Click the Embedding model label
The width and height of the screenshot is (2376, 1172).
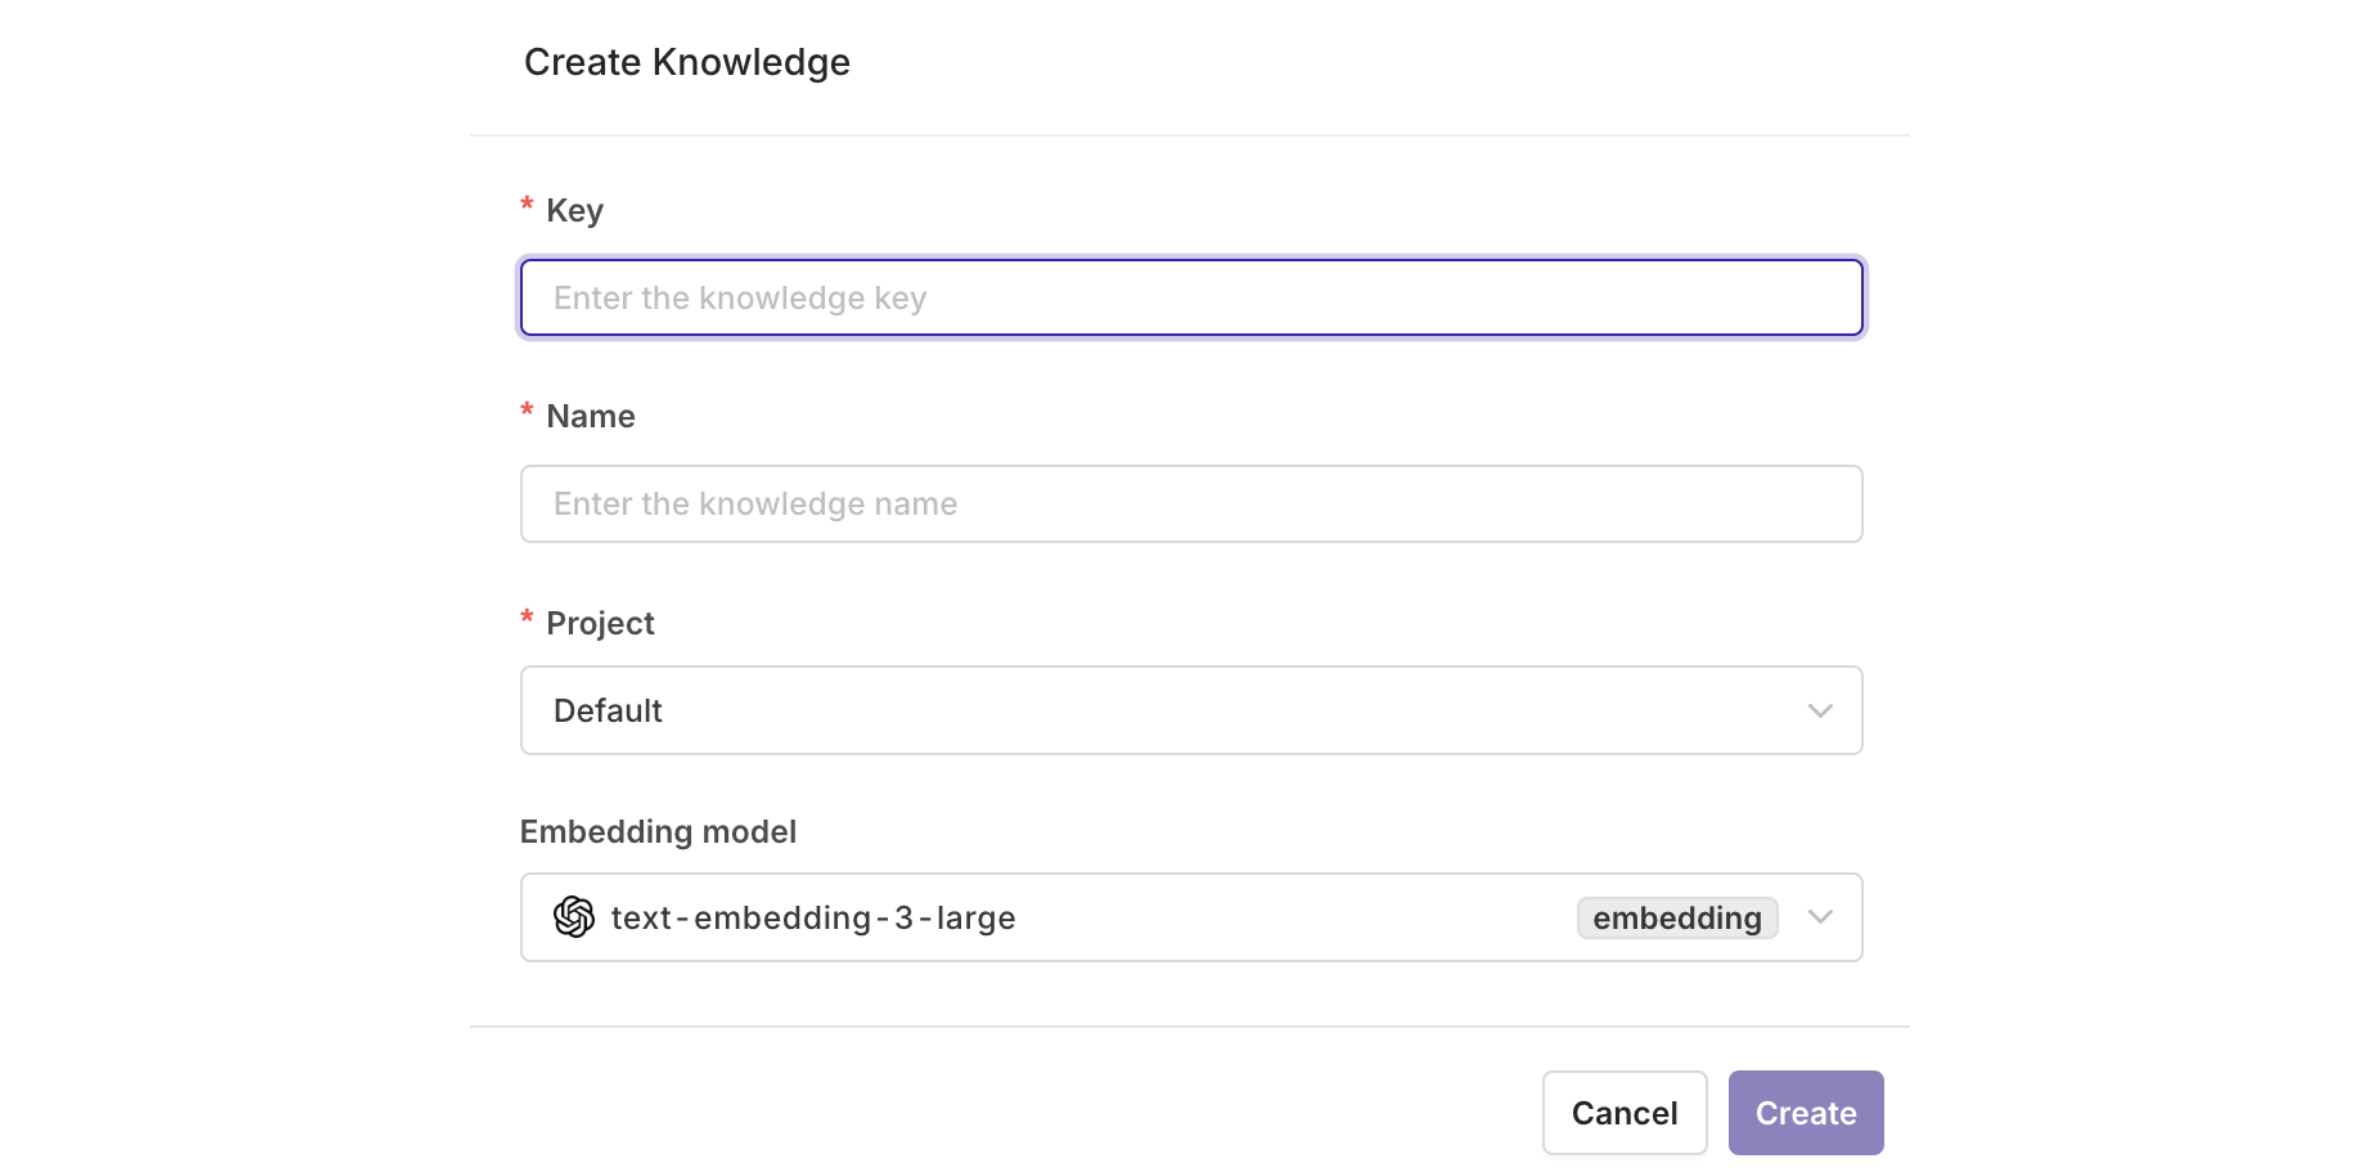coord(658,831)
